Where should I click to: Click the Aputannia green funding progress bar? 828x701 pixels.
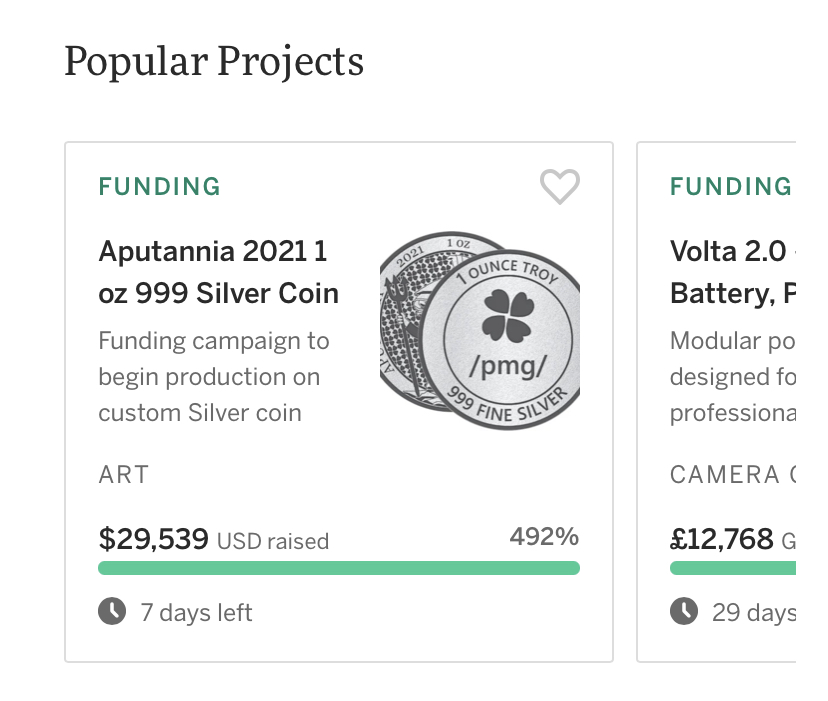(x=338, y=568)
